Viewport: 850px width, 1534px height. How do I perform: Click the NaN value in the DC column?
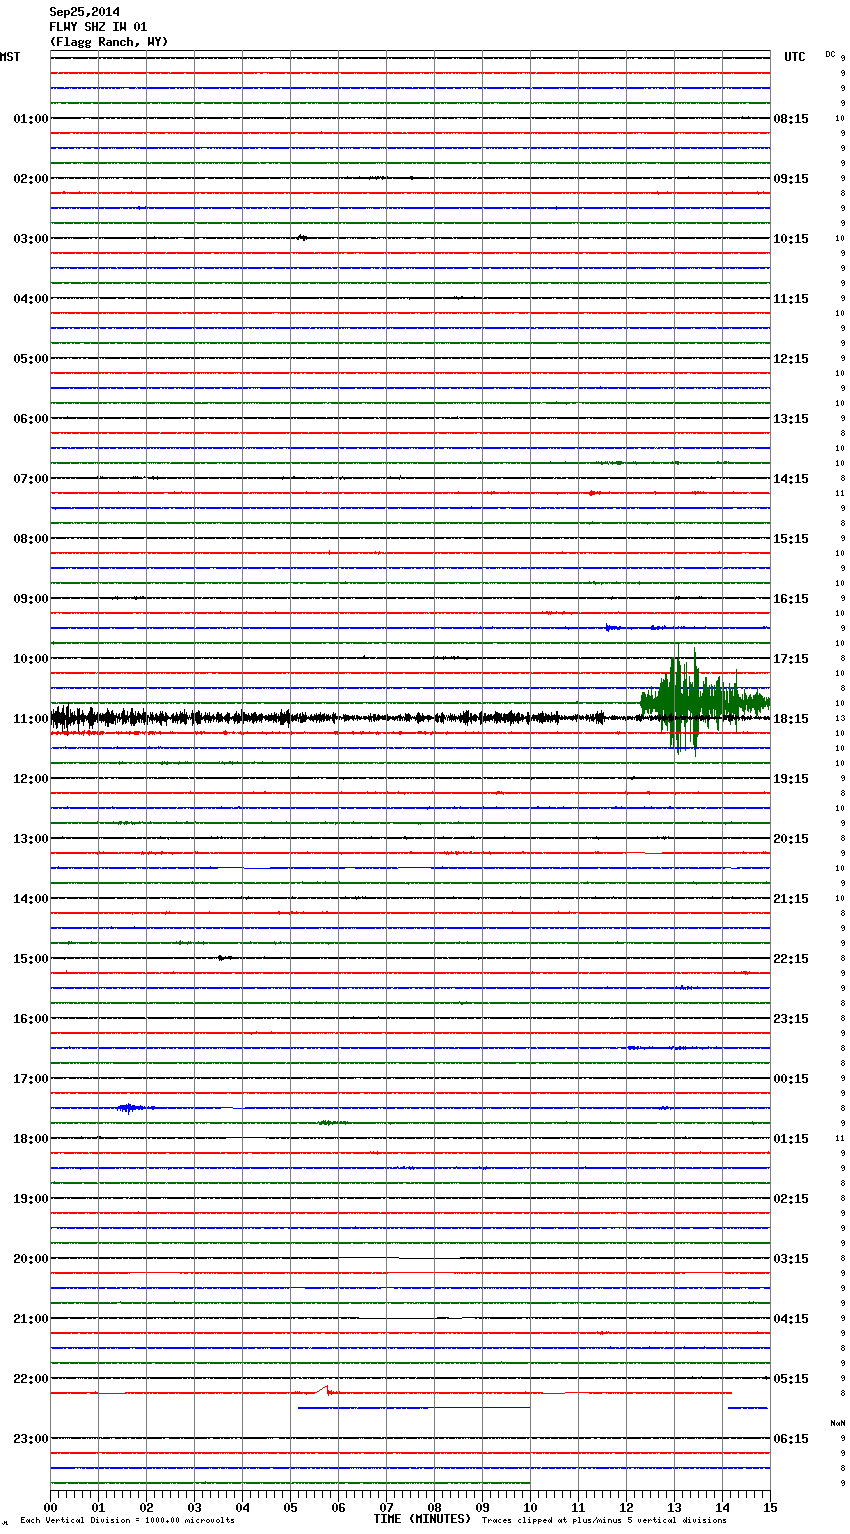coord(838,1423)
